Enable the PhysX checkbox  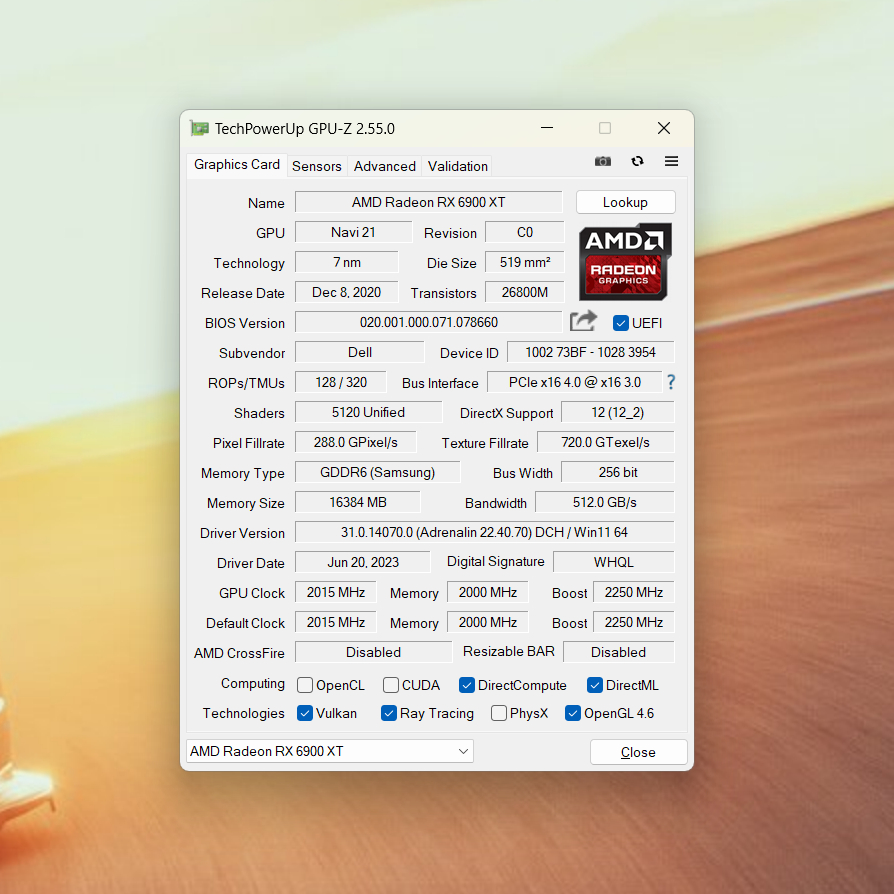[x=499, y=713]
